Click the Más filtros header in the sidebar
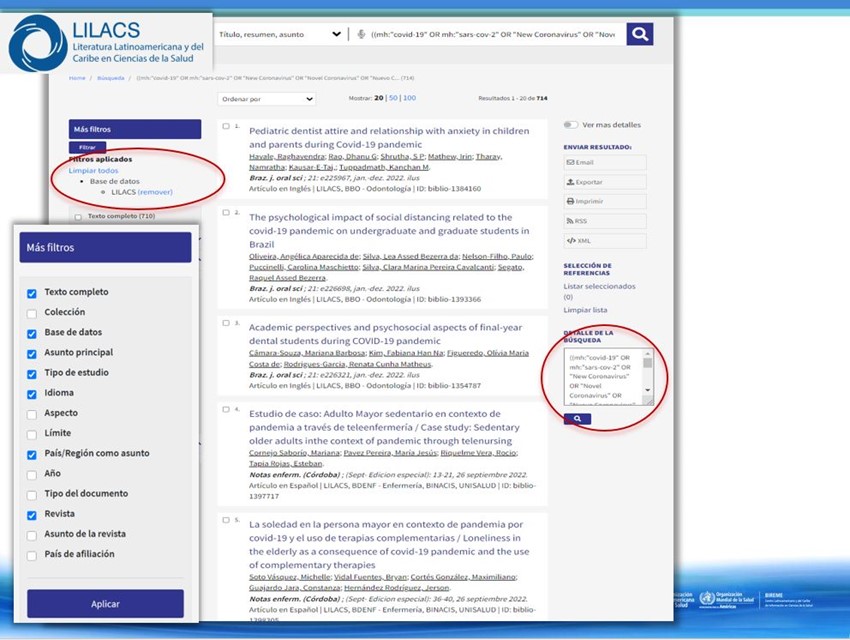Image resolution: width=850 pixels, height=640 pixels. [x=135, y=129]
